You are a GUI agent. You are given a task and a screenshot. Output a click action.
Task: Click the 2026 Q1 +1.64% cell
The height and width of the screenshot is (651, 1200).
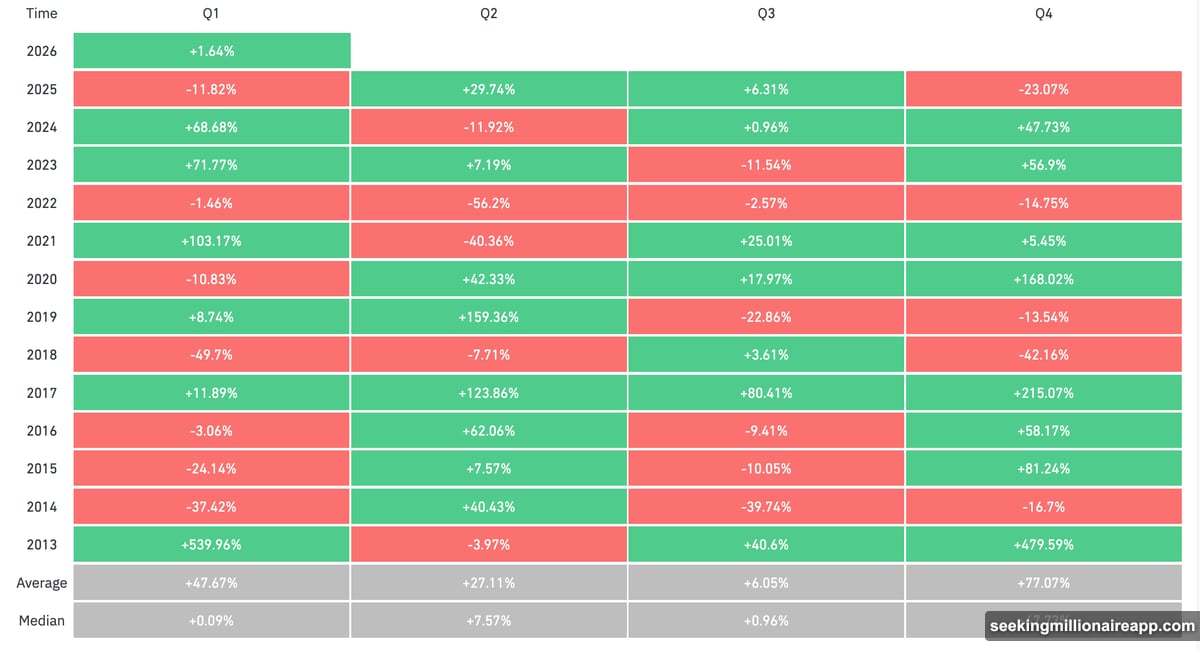pos(211,51)
